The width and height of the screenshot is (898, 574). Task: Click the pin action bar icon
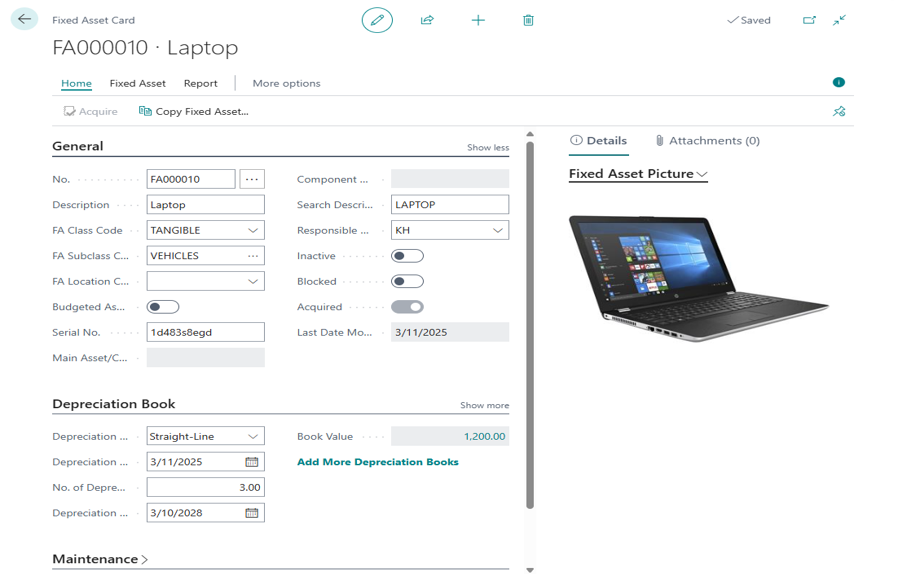pyautogui.click(x=839, y=111)
